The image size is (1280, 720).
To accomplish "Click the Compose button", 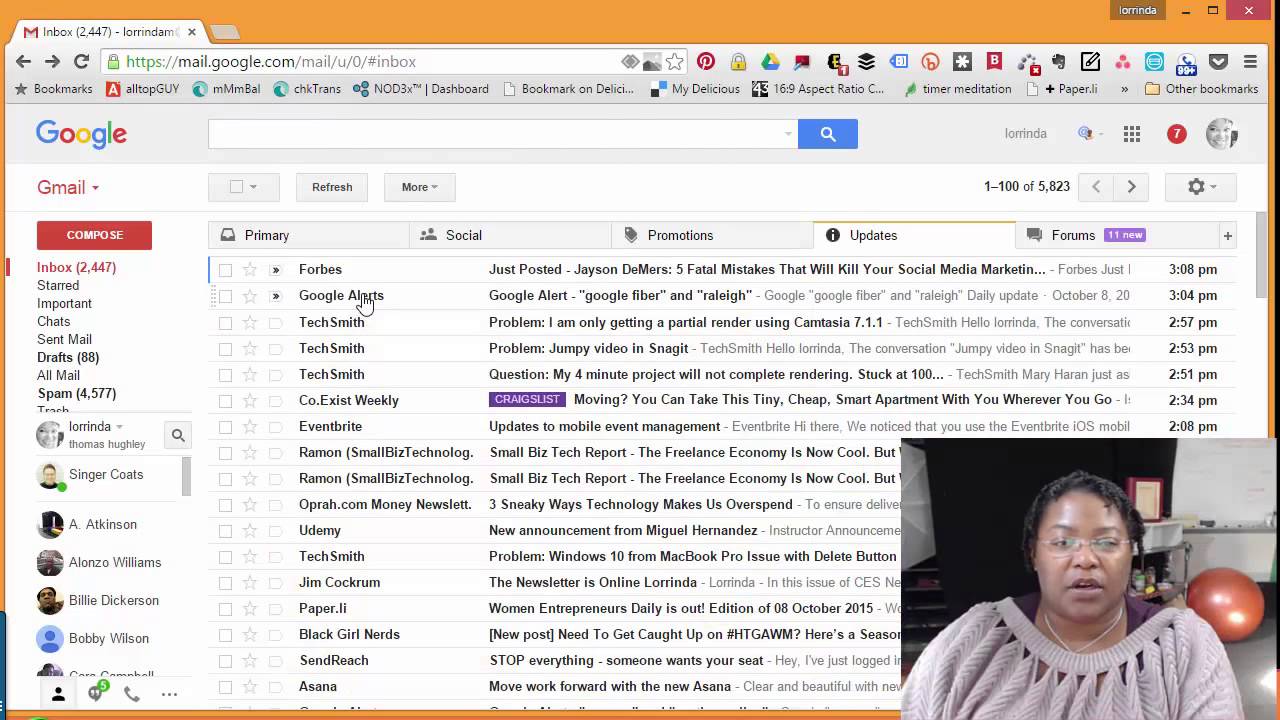I will click(x=94, y=235).
